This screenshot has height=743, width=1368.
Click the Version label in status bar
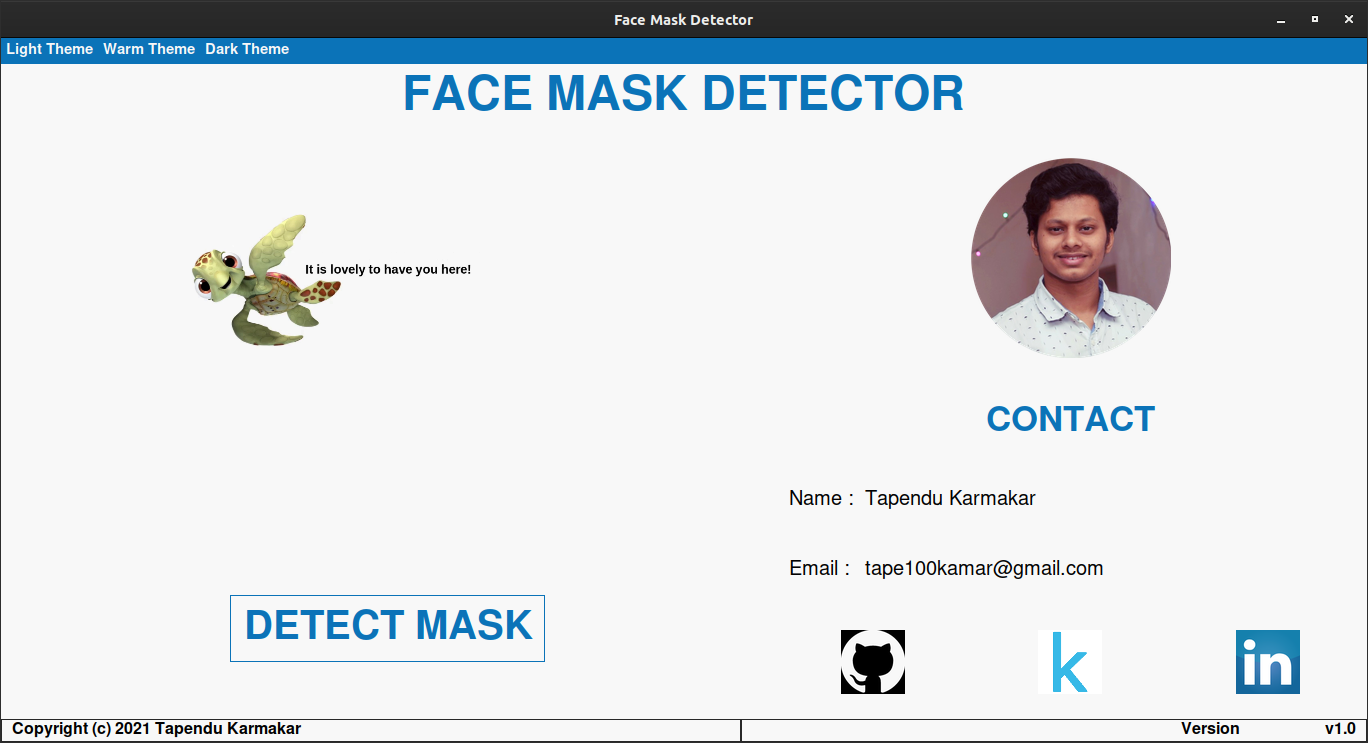pos(1211,728)
